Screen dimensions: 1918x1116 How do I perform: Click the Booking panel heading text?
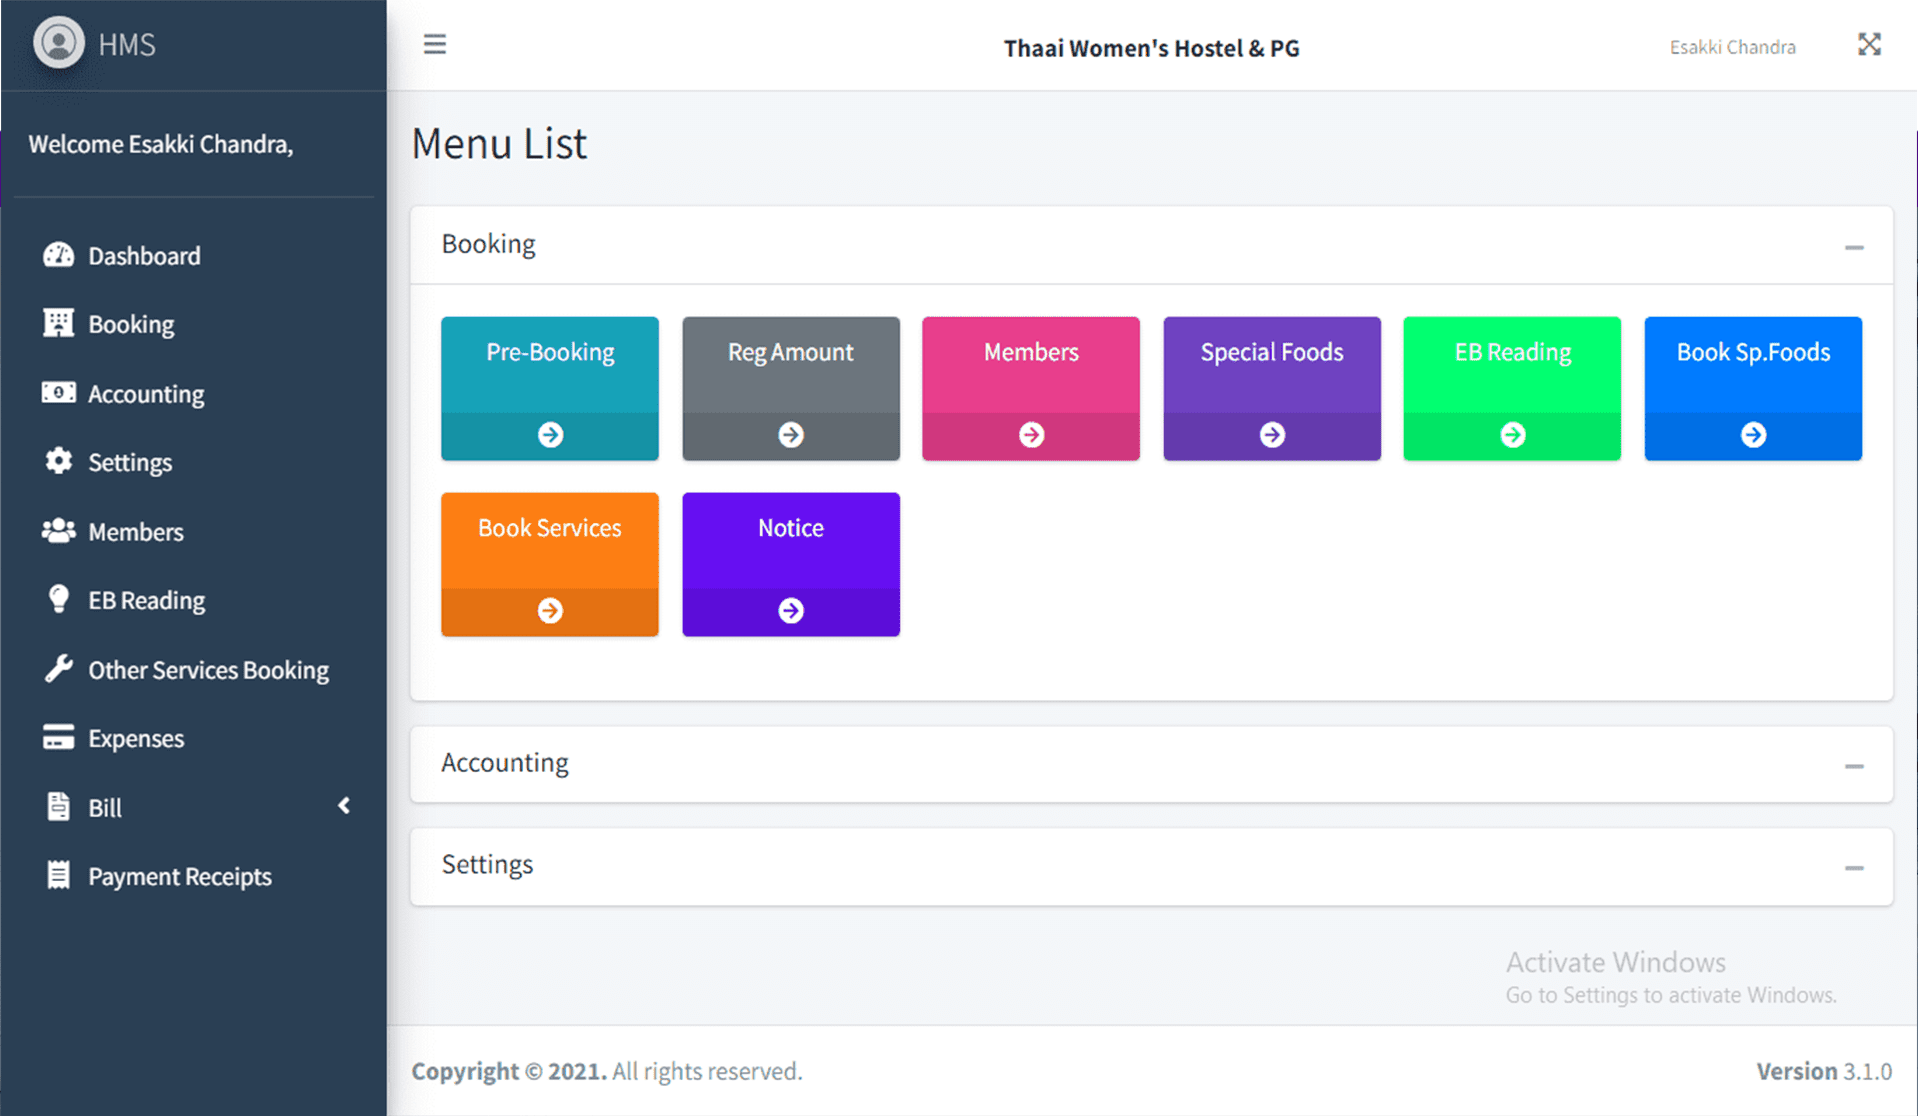(x=489, y=244)
